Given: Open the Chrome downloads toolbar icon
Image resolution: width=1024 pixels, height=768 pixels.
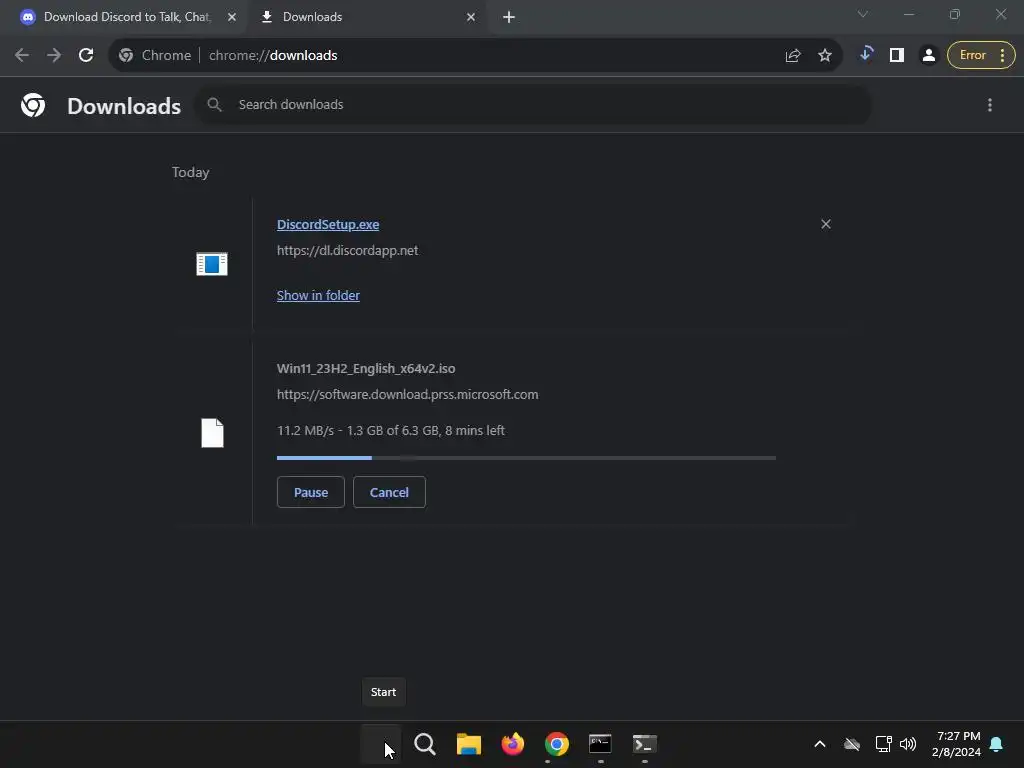Looking at the screenshot, I should point(866,54).
